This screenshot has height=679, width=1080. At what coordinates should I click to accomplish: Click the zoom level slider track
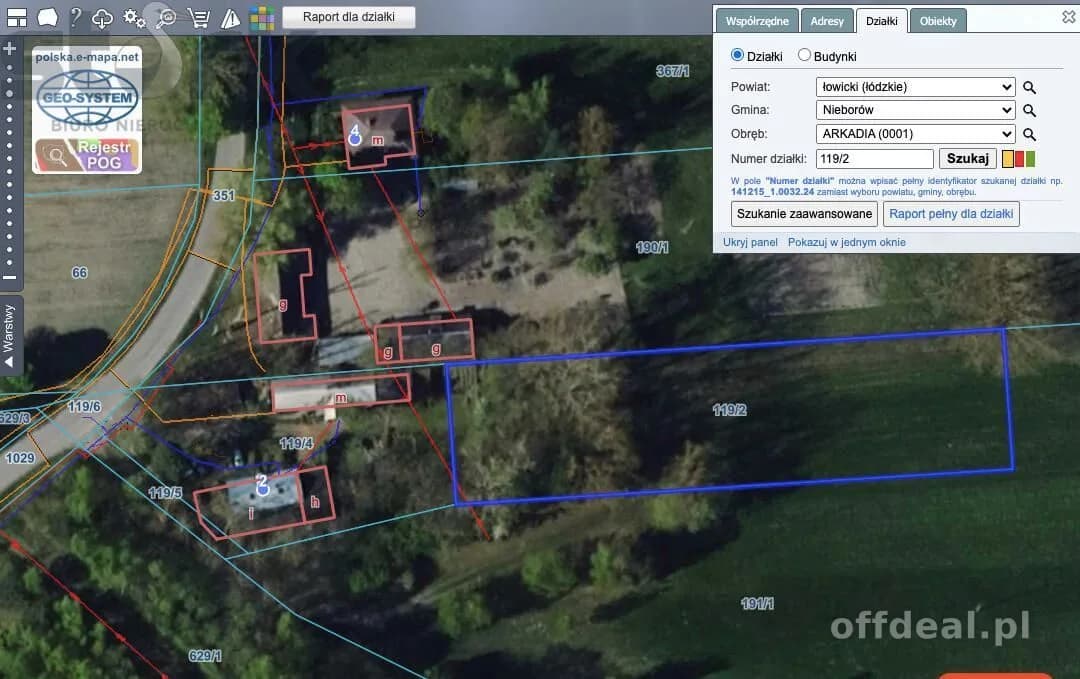pos(10,164)
